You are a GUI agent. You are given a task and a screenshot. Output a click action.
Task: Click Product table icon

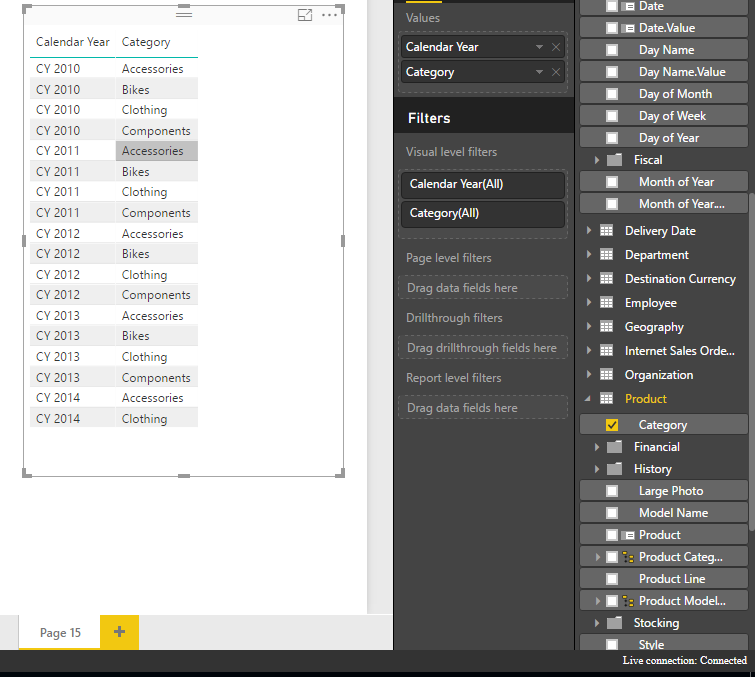(606, 399)
